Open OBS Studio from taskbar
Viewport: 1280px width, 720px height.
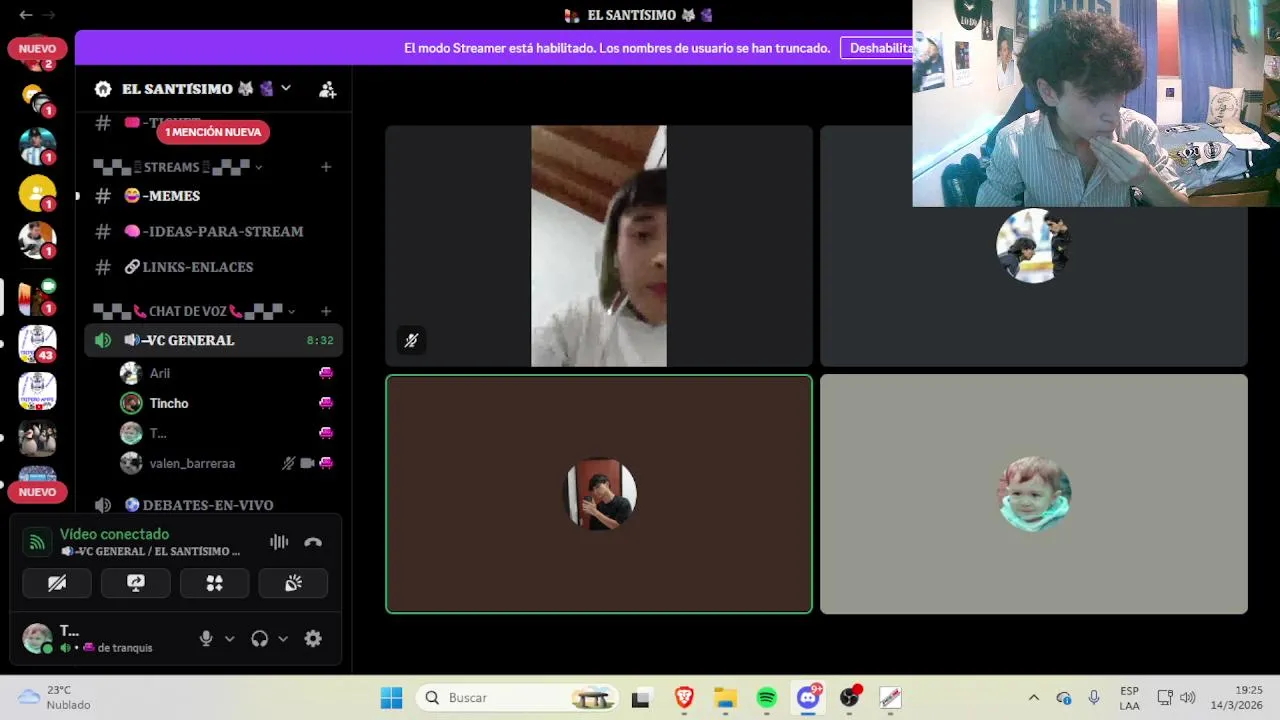pyautogui.click(x=849, y=698)
